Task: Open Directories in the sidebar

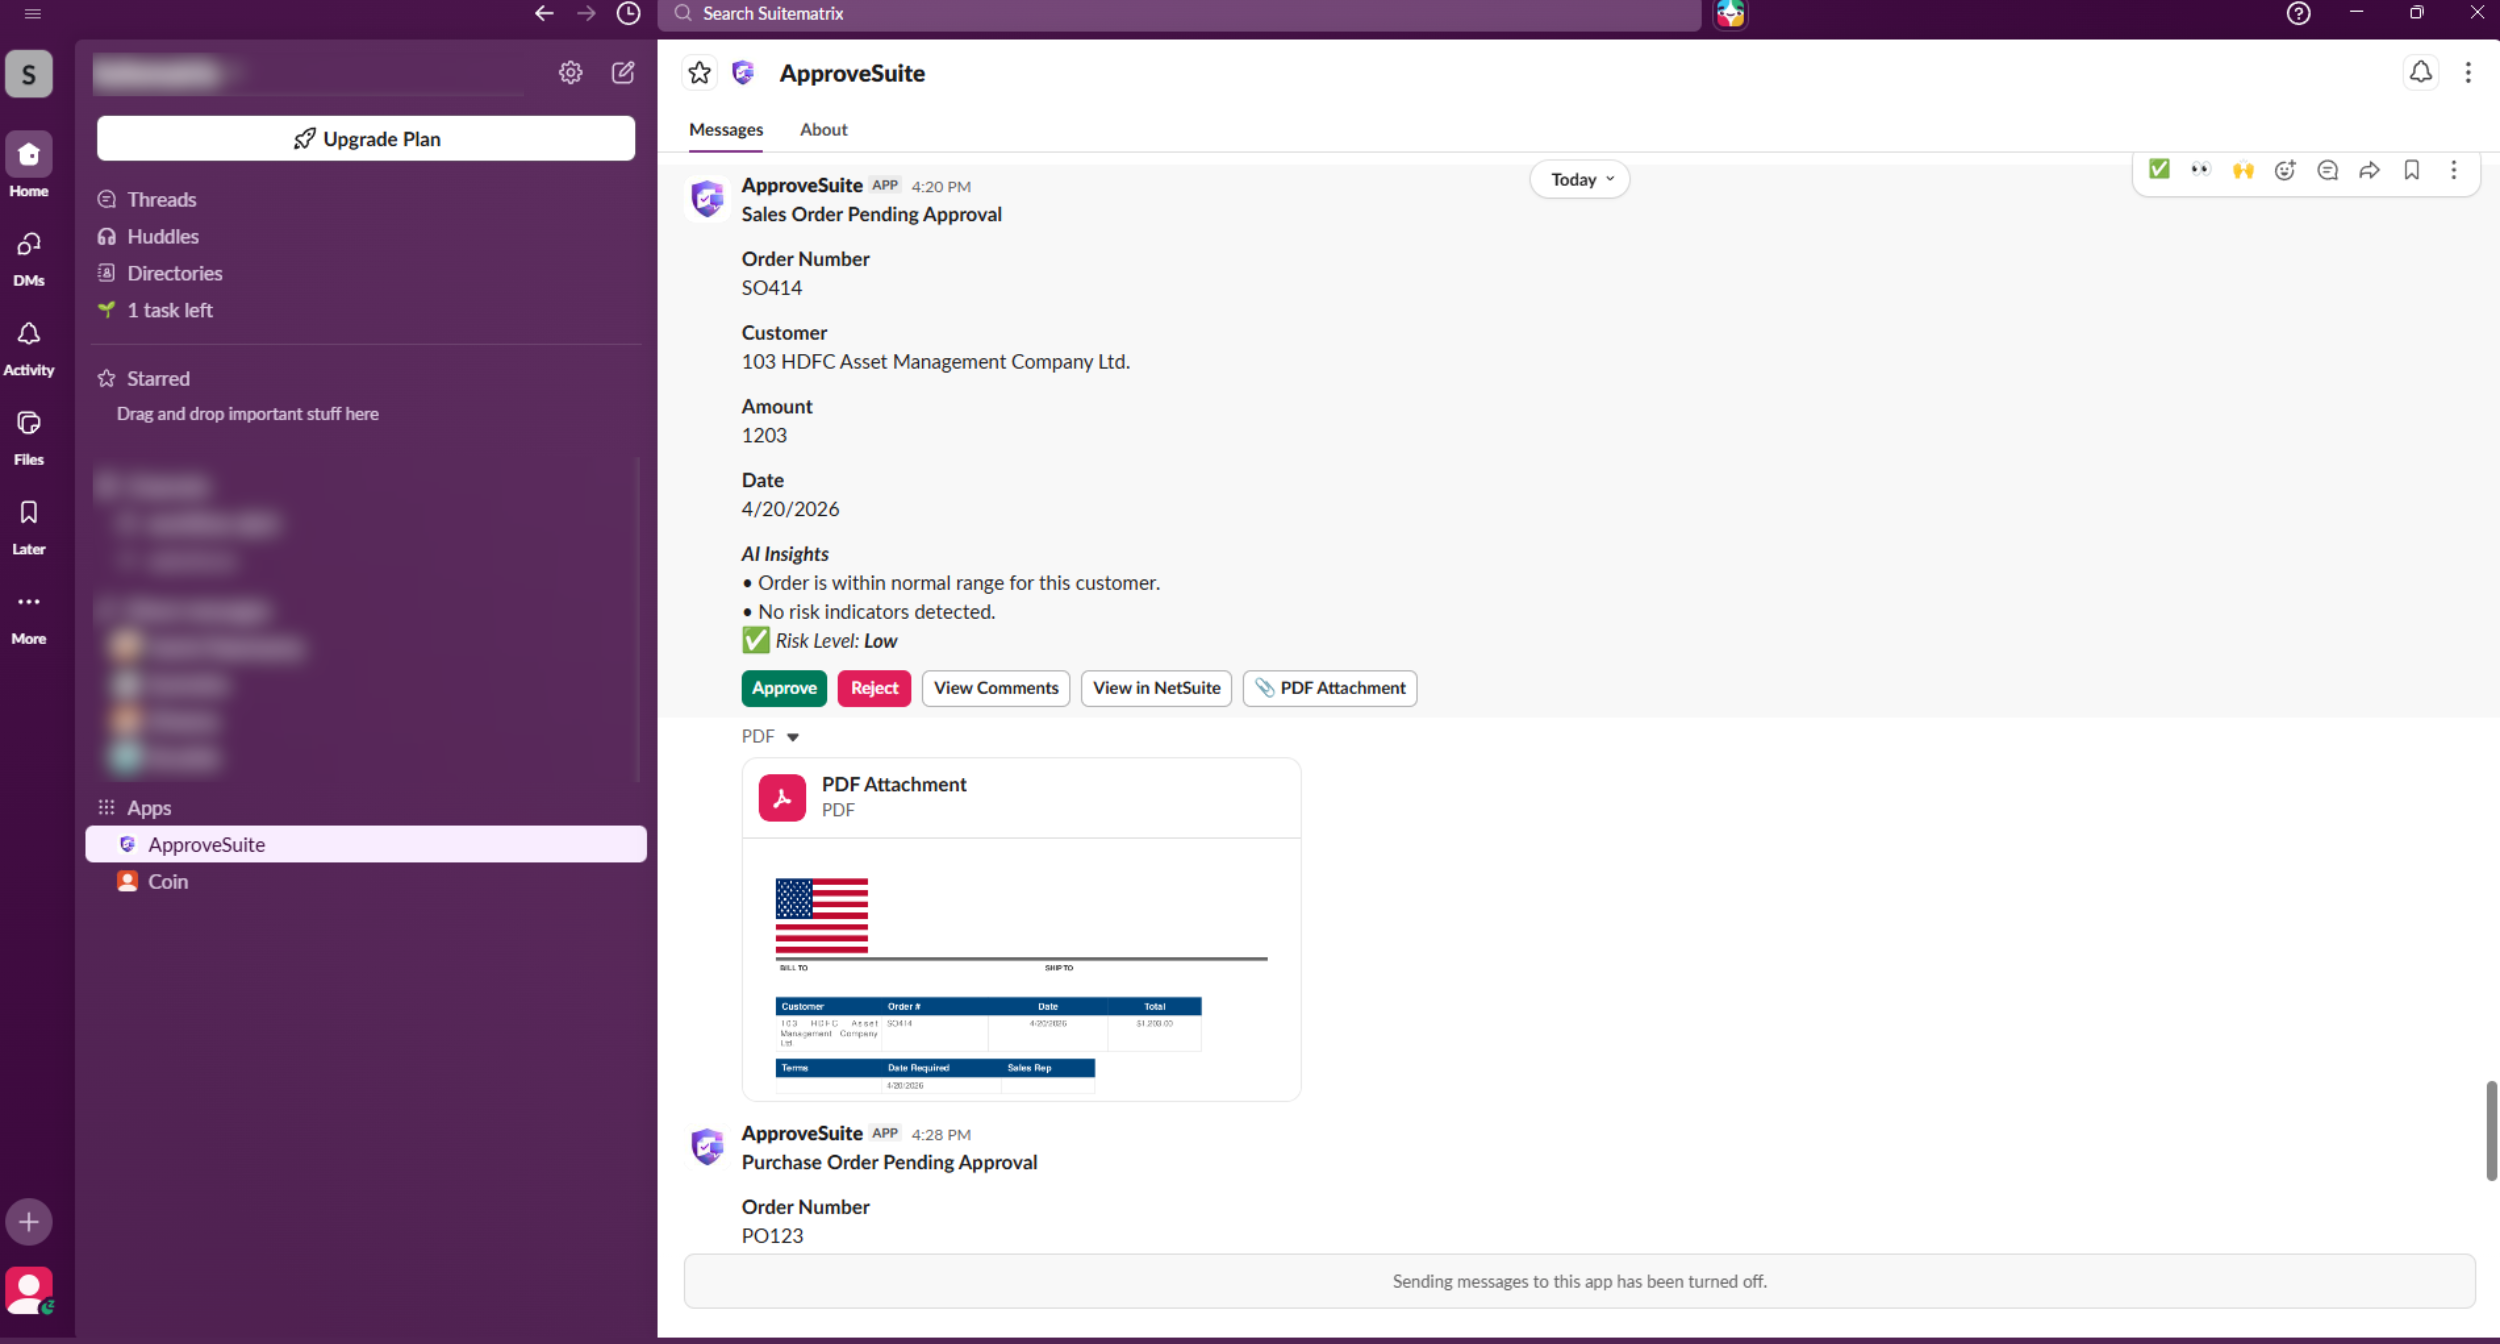Action: point(175,273)
